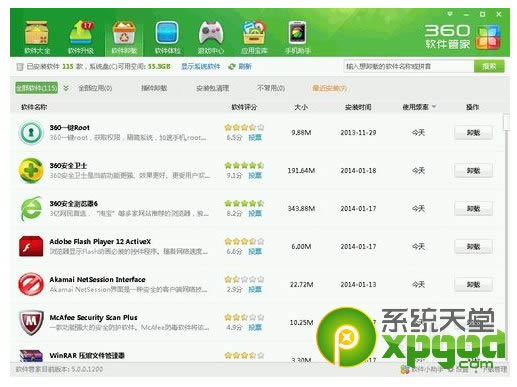Click the Adobe Flash Player app icon
The image size is (517, 387).
(x=31, y=246)
